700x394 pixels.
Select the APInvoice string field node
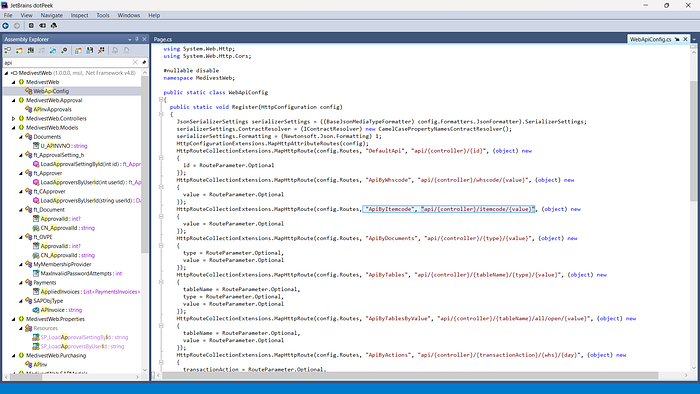click(x=61, y=310)
